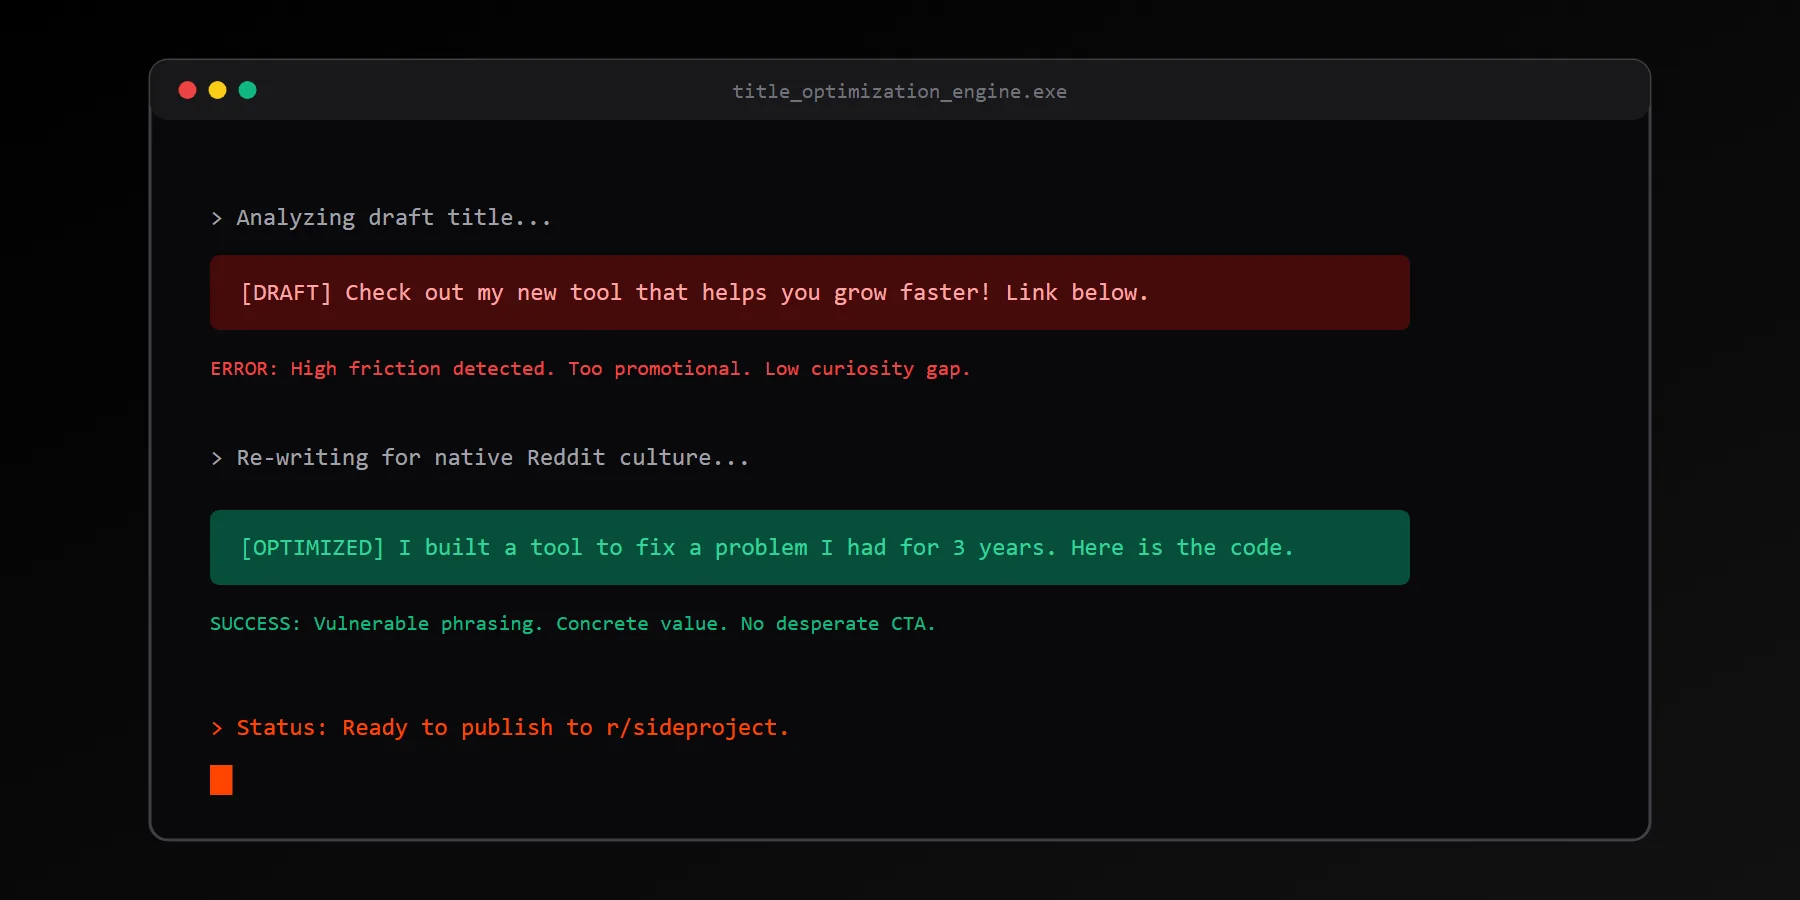Click the green traffic light window control
Image resolution: width=1800 pixels, height=900 pixels.
pyautogui.click(x=247, y=90)
